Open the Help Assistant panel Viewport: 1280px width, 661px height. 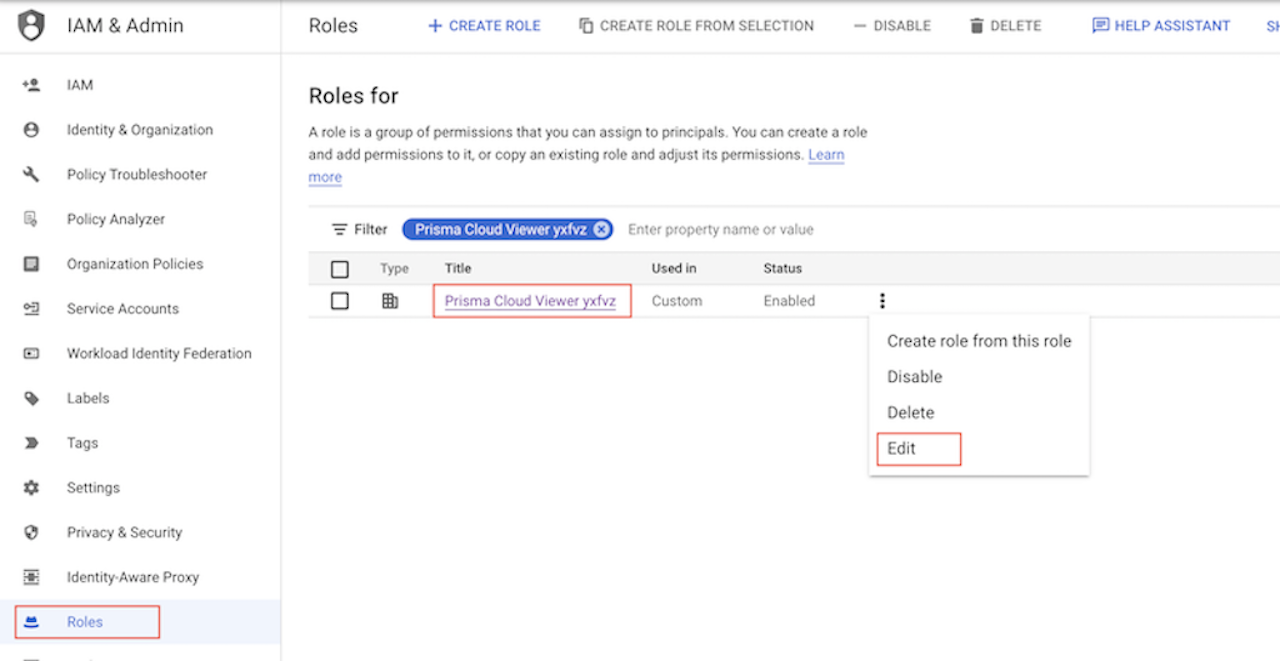[x=1161, y=26]
